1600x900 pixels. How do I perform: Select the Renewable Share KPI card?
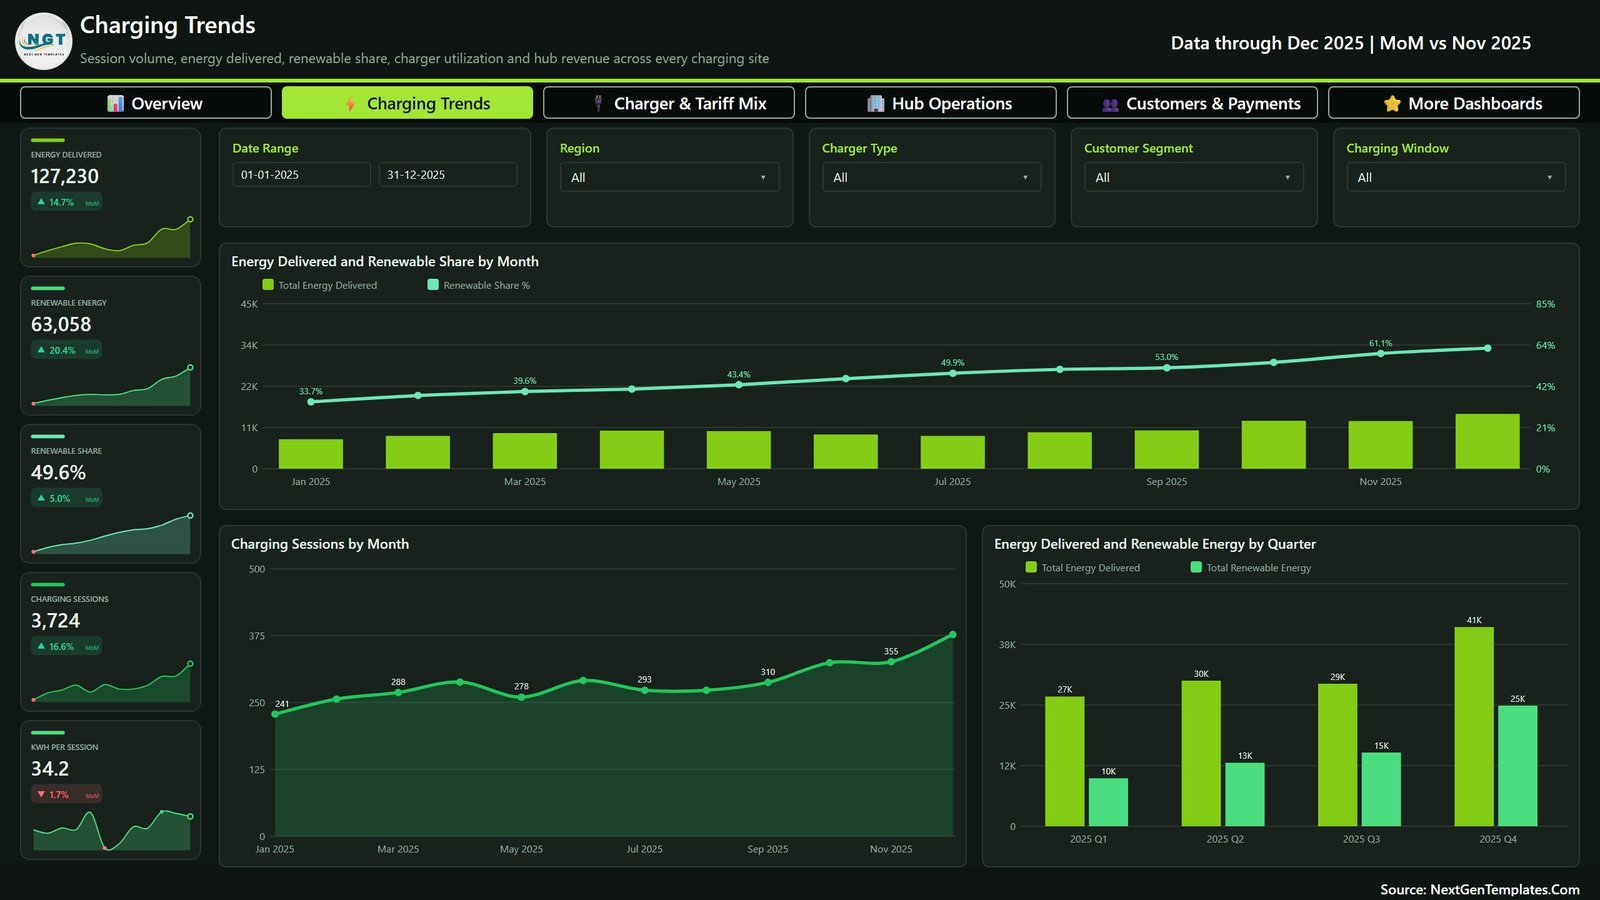click(111, 493)
